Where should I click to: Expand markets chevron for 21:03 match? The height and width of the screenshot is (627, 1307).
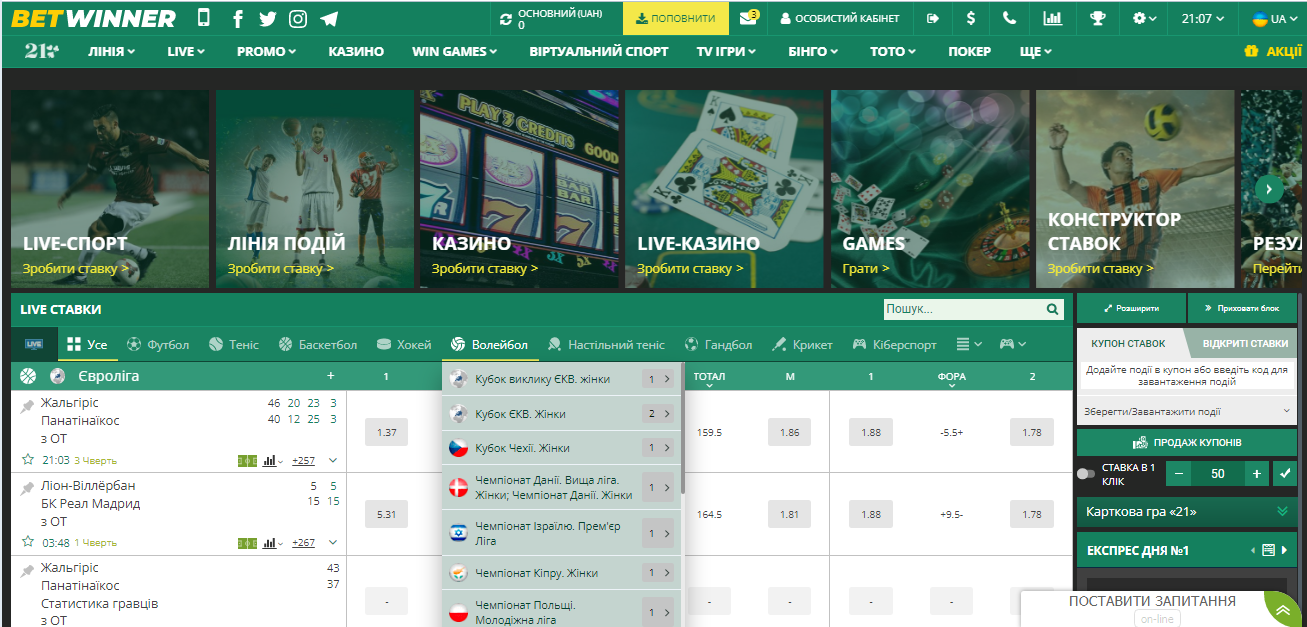click(332, 460)
